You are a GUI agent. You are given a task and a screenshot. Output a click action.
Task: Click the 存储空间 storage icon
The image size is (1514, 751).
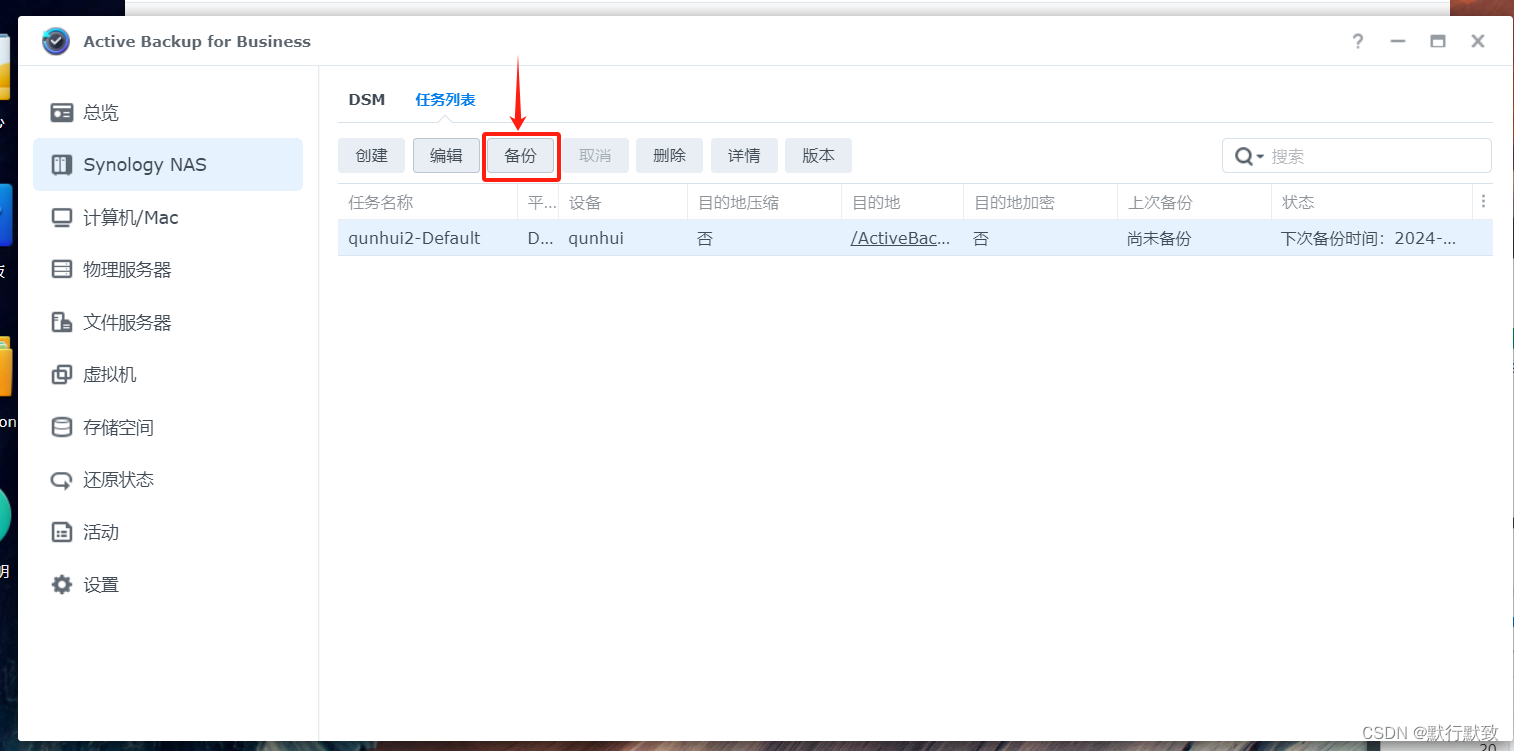62,427
